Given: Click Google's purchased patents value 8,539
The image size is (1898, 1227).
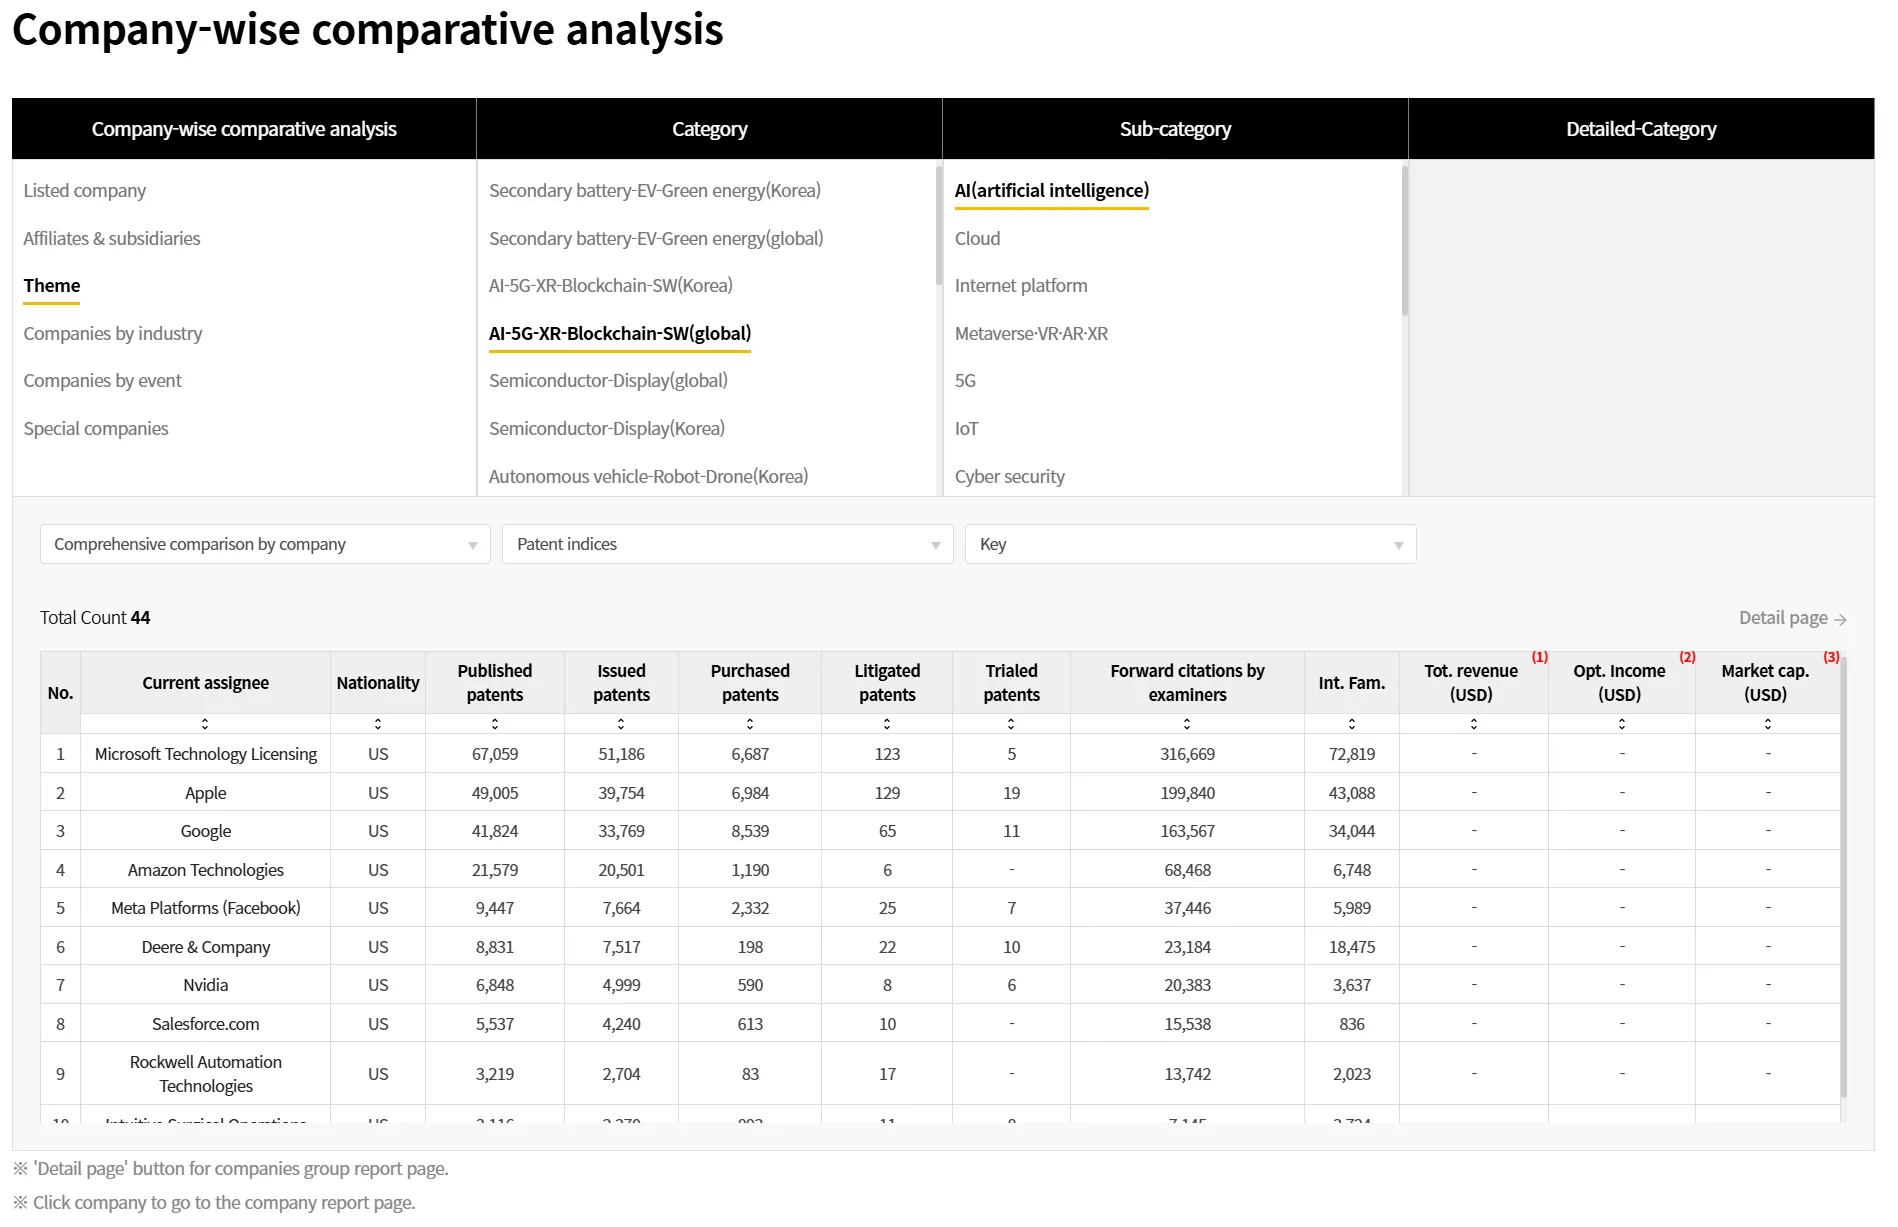Looking at the screenshot, I should click(x=750, y=831).
